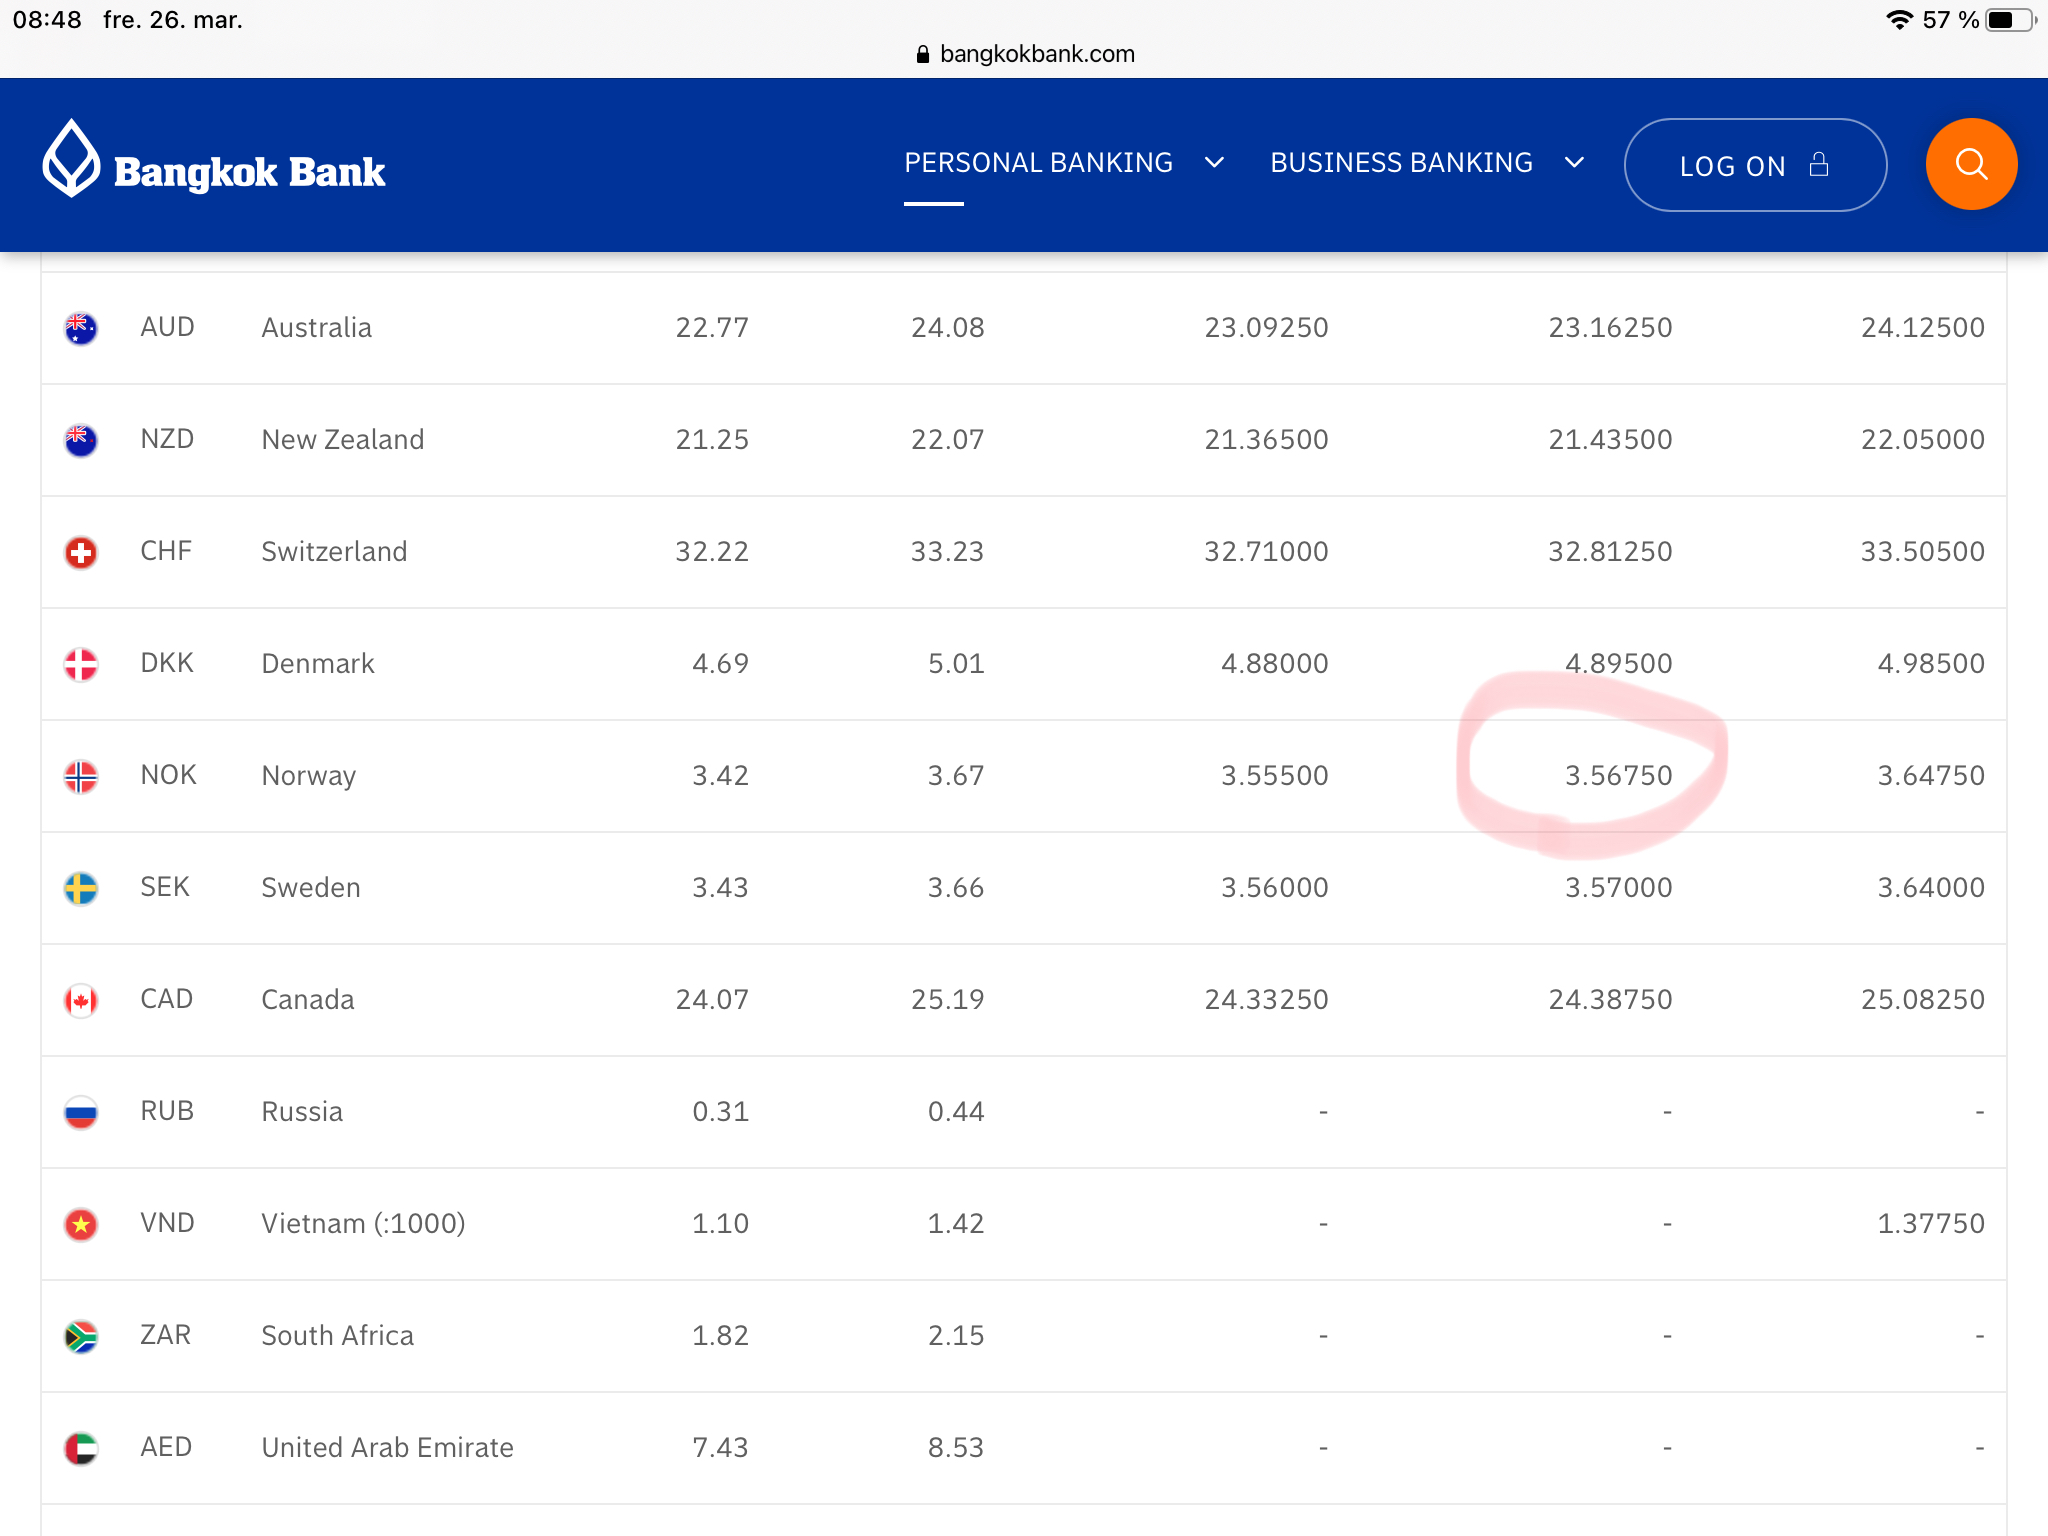Open the BUSINESS BANKING menu
Image resolution: width=2048 pixels, height=1536 pixels.
click(1401, 163)
